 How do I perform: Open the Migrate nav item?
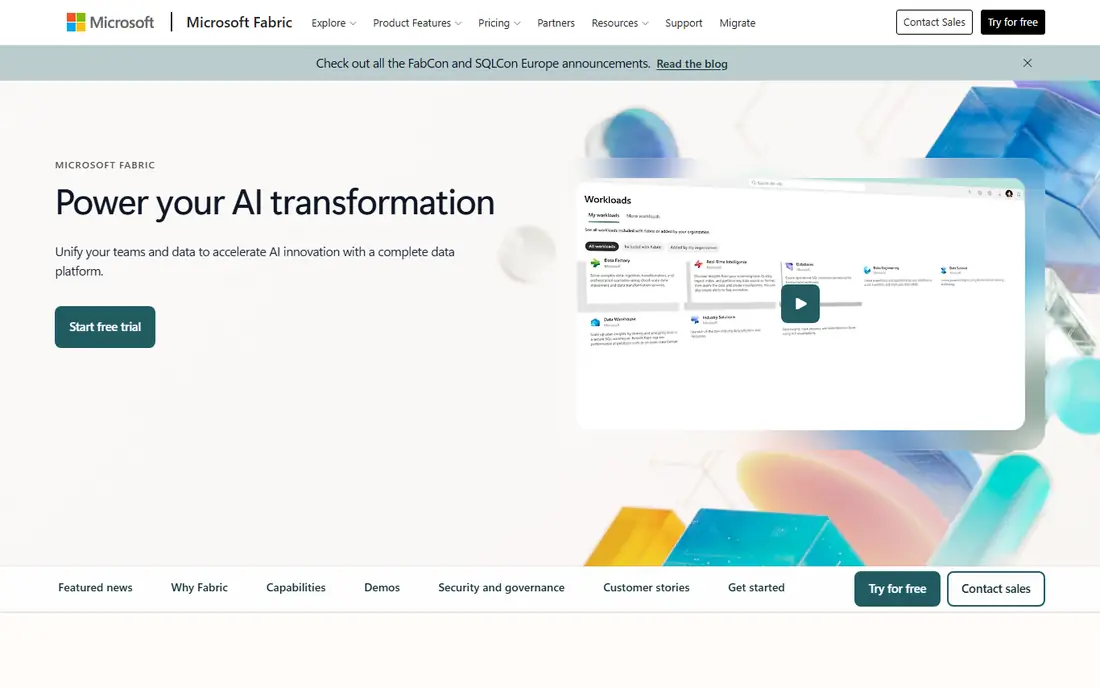pos(737,23)
